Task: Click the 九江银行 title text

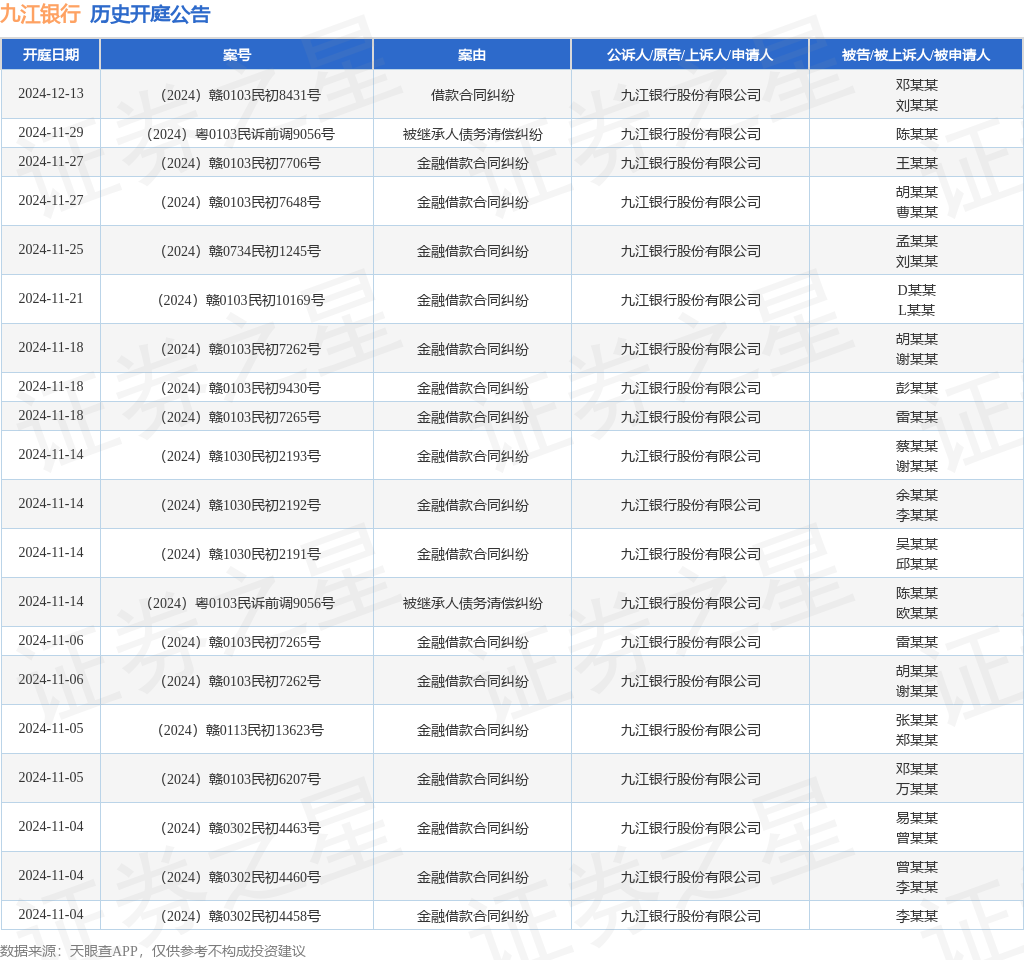Action: click(x=40, y=14)
